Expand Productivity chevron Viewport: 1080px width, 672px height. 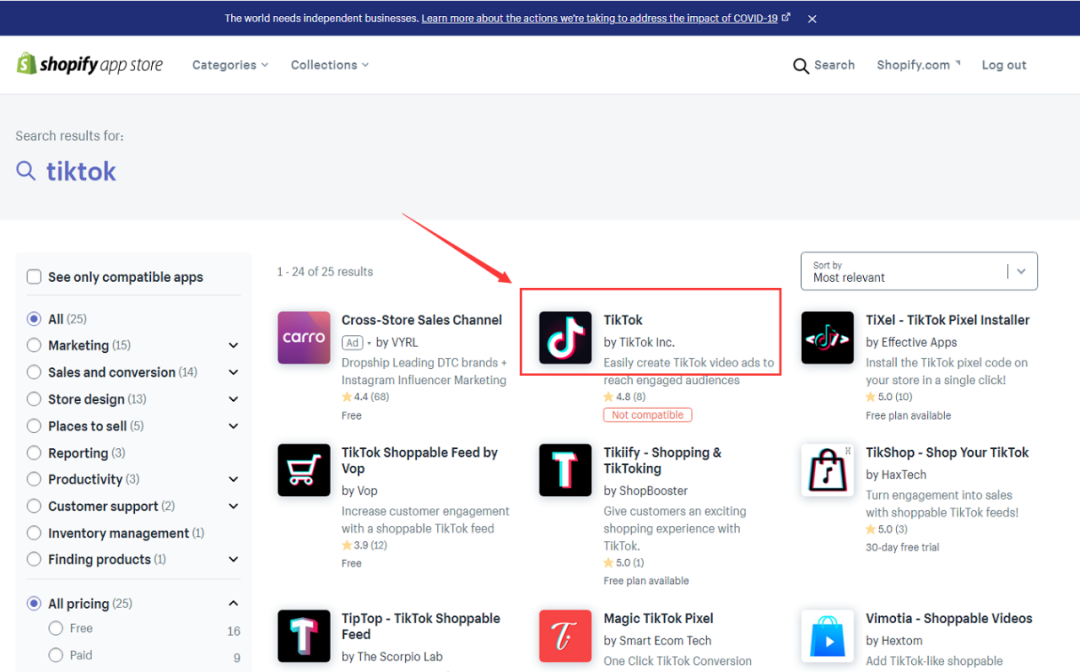coord(233,479)
